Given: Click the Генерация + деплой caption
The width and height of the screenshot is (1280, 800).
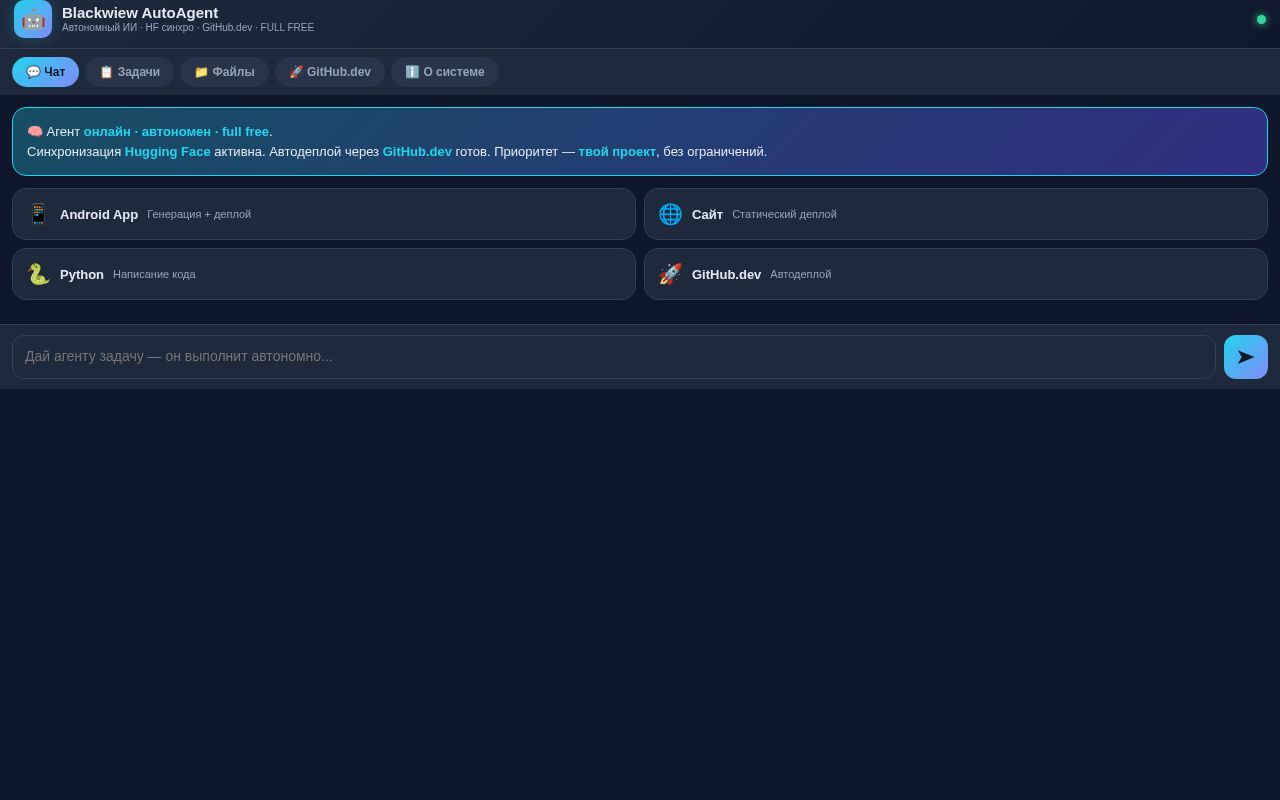Looking at the screenshot, I should pos(199,214).
